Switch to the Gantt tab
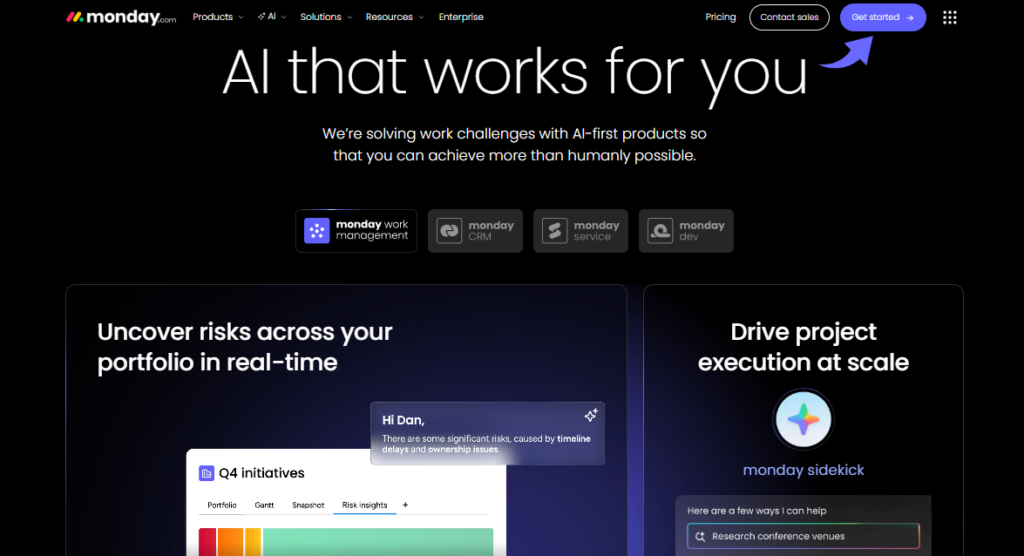Image resolution: width=1024 pixels, height=556 pixels. tap(264, 505)
